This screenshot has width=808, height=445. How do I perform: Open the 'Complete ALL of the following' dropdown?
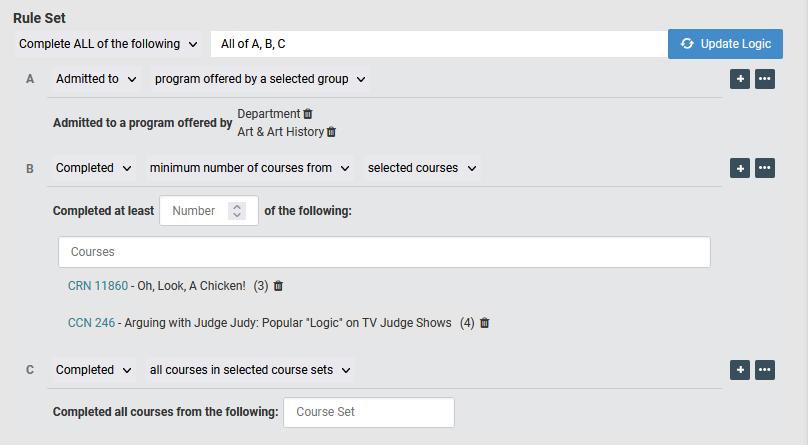pos(108,44)
